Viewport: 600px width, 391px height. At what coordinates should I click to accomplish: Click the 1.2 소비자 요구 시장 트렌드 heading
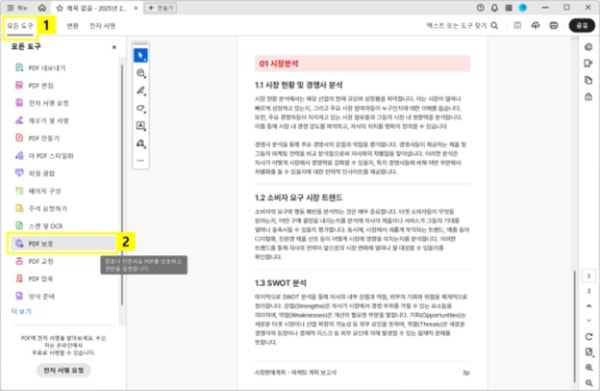click(x=298, y=198)
